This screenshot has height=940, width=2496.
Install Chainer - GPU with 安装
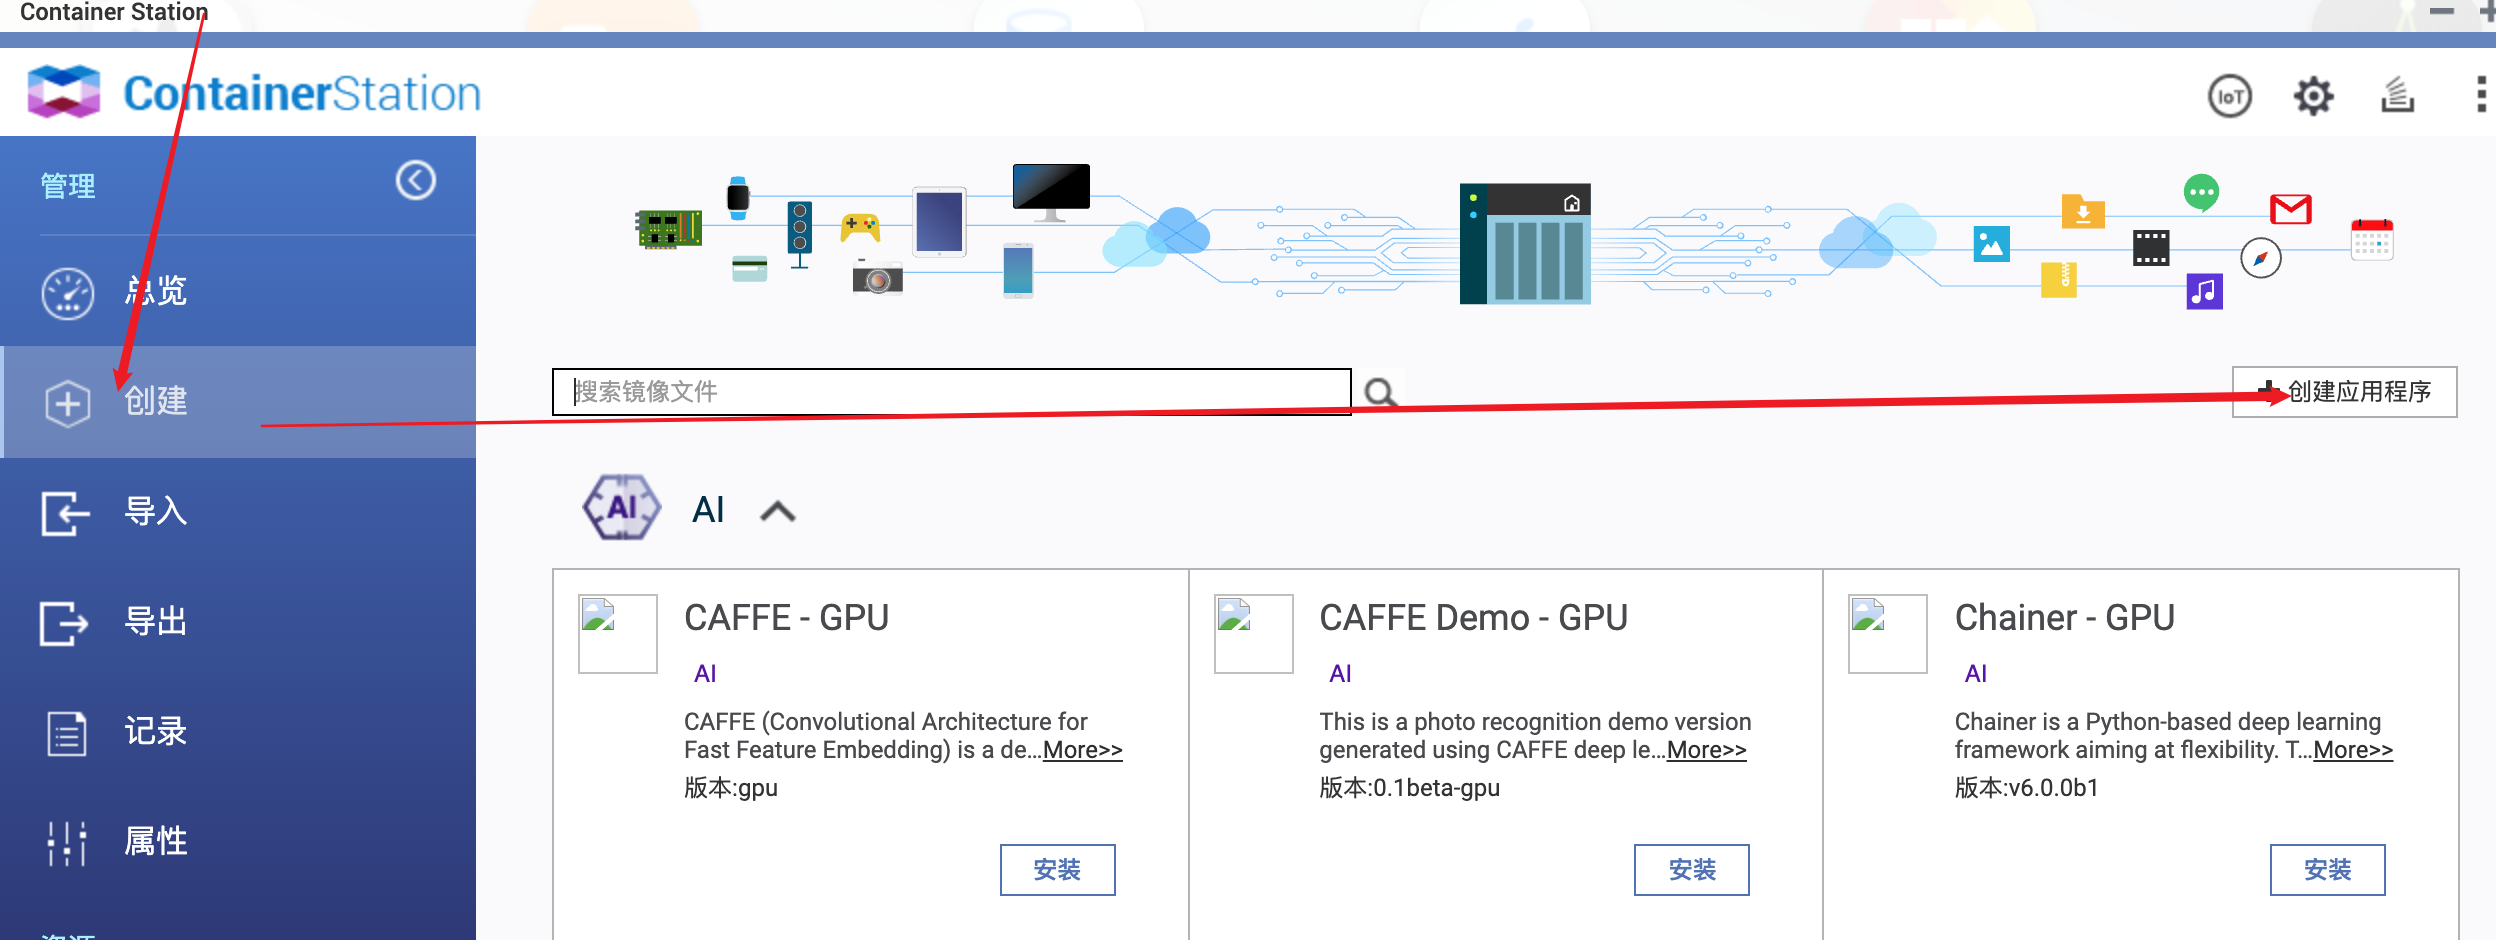click(x=2327, y=870)
